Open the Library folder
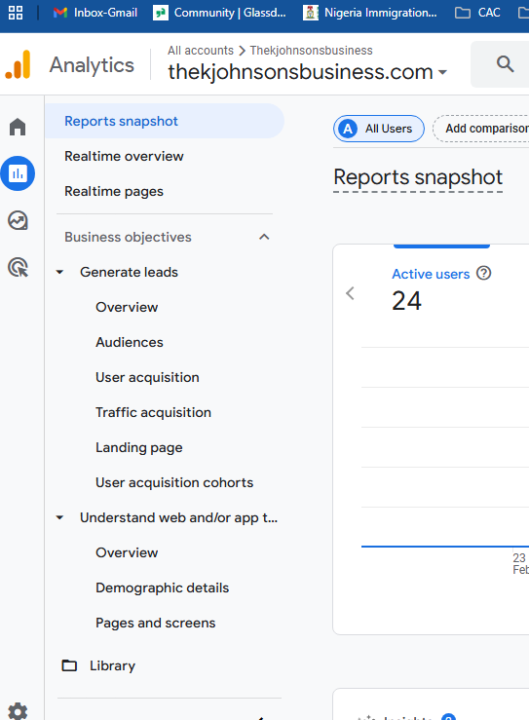 99,666
